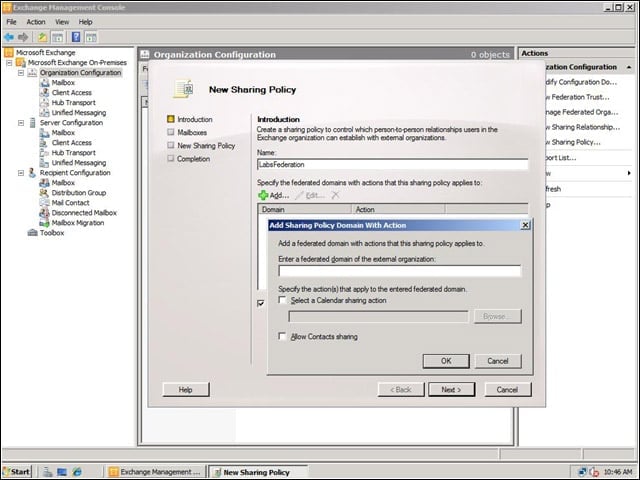Launch Internet Explorer from quick launch
Image resolution: width=640 pixels, height=480 pixels.
[76, 472]
